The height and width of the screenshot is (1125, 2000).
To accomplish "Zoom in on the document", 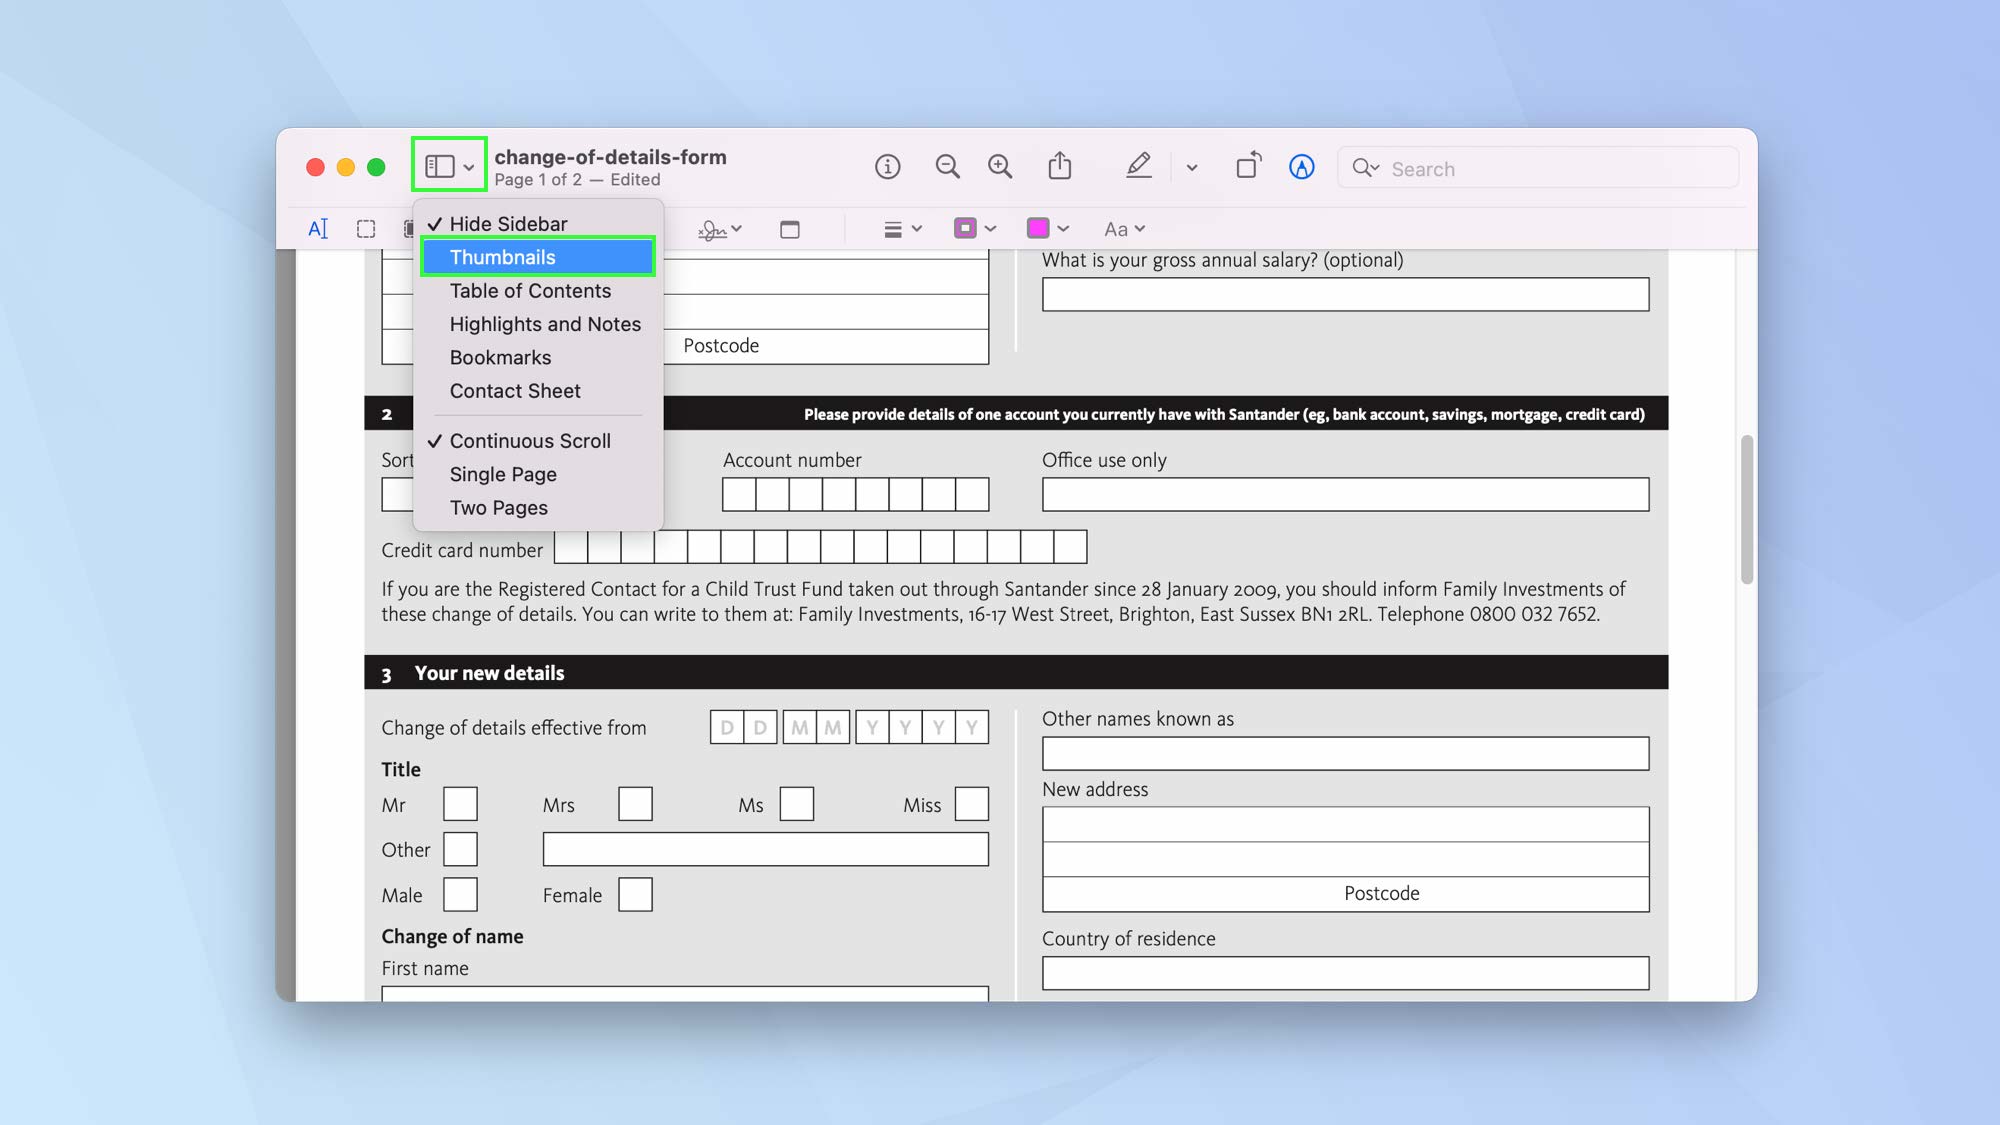I will coord(1000,167).
